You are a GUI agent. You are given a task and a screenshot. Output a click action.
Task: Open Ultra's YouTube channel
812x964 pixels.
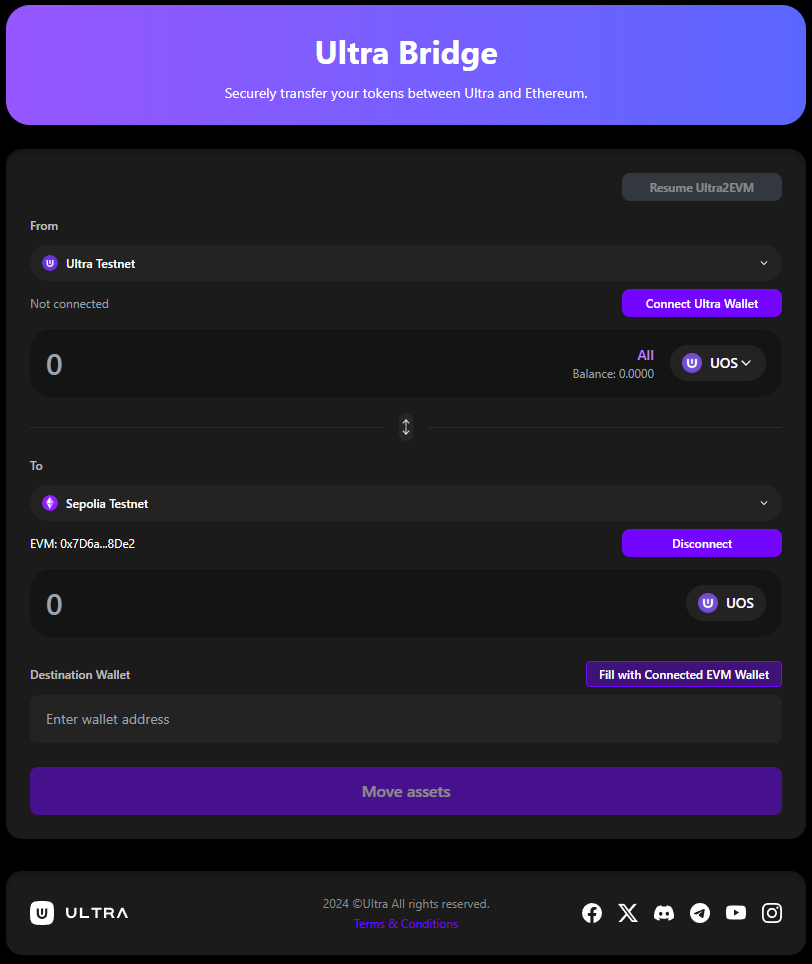tap(736, 913)
